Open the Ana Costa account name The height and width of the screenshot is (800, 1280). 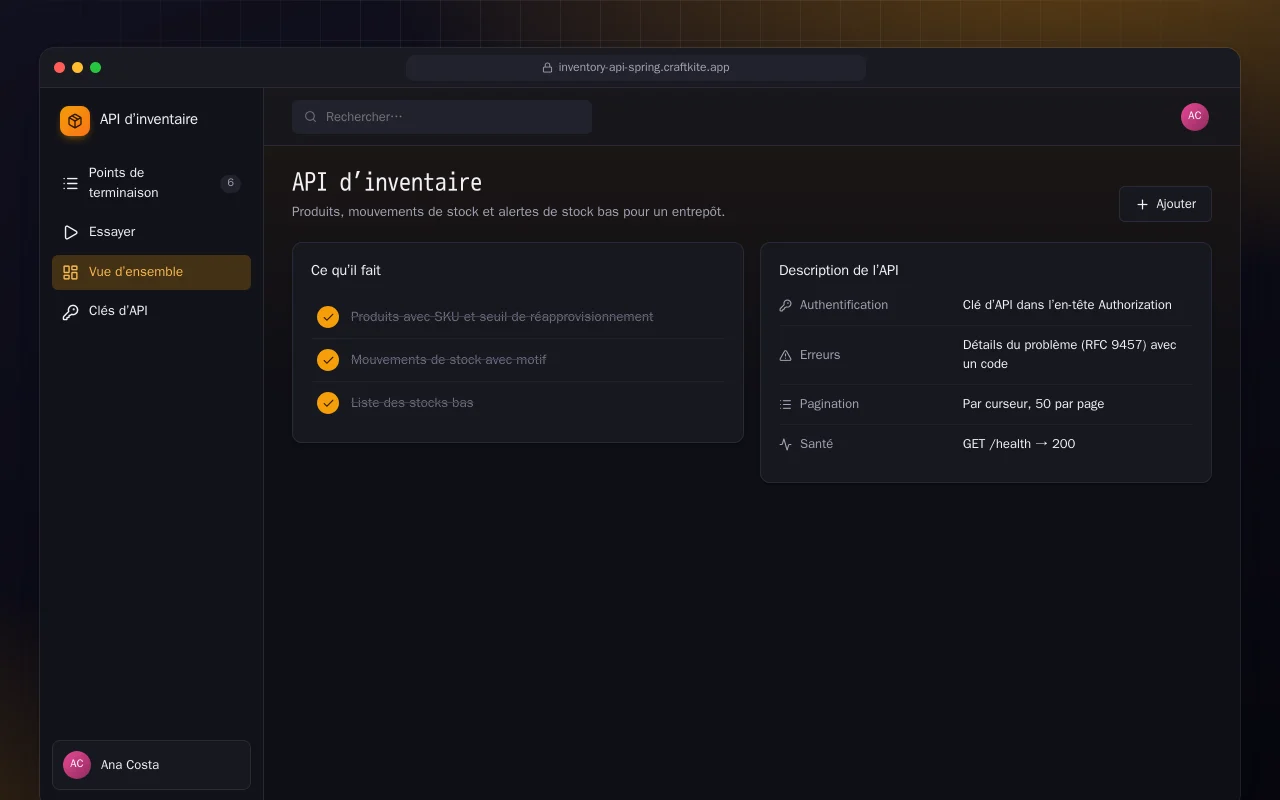tap(130, 765)
